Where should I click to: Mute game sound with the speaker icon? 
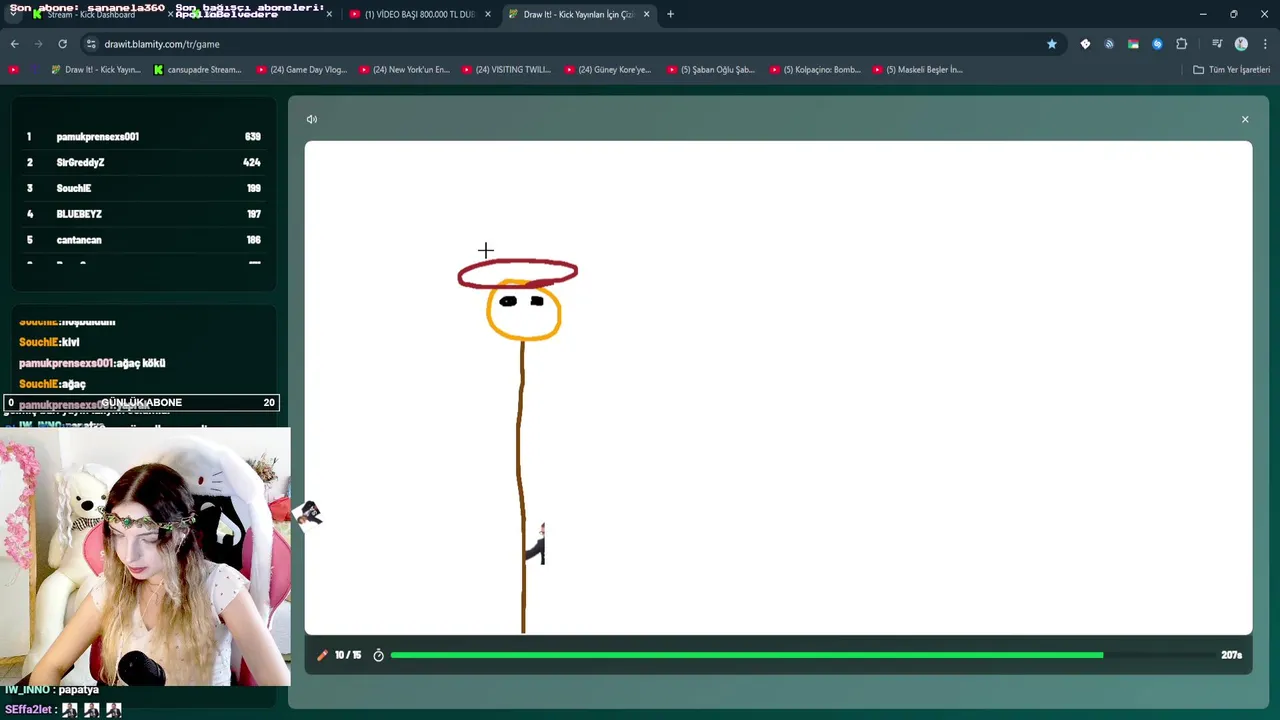click(x=312, y=119)
